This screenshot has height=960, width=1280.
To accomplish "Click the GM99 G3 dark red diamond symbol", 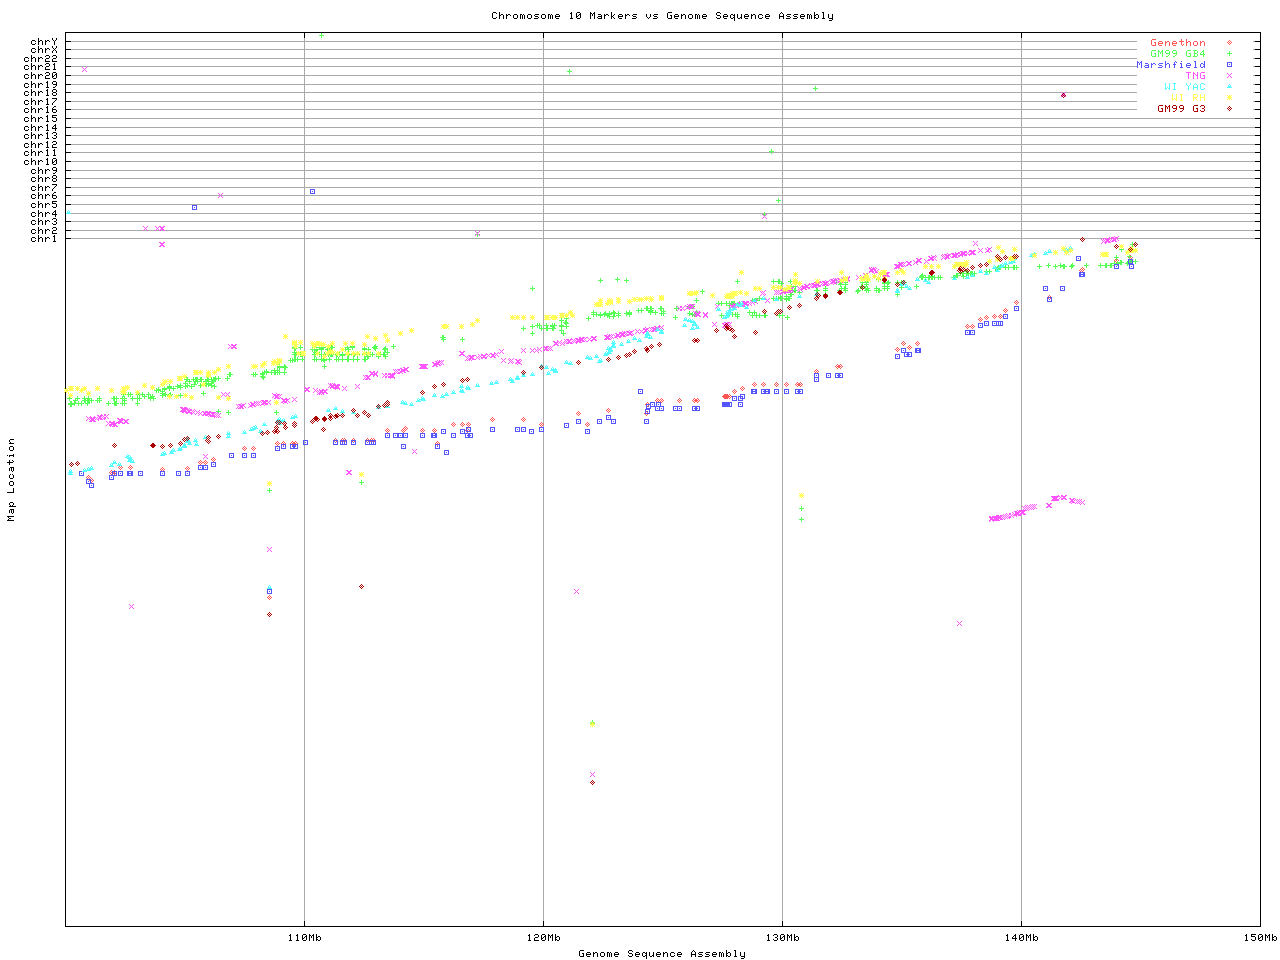I will coord(1229,109).
